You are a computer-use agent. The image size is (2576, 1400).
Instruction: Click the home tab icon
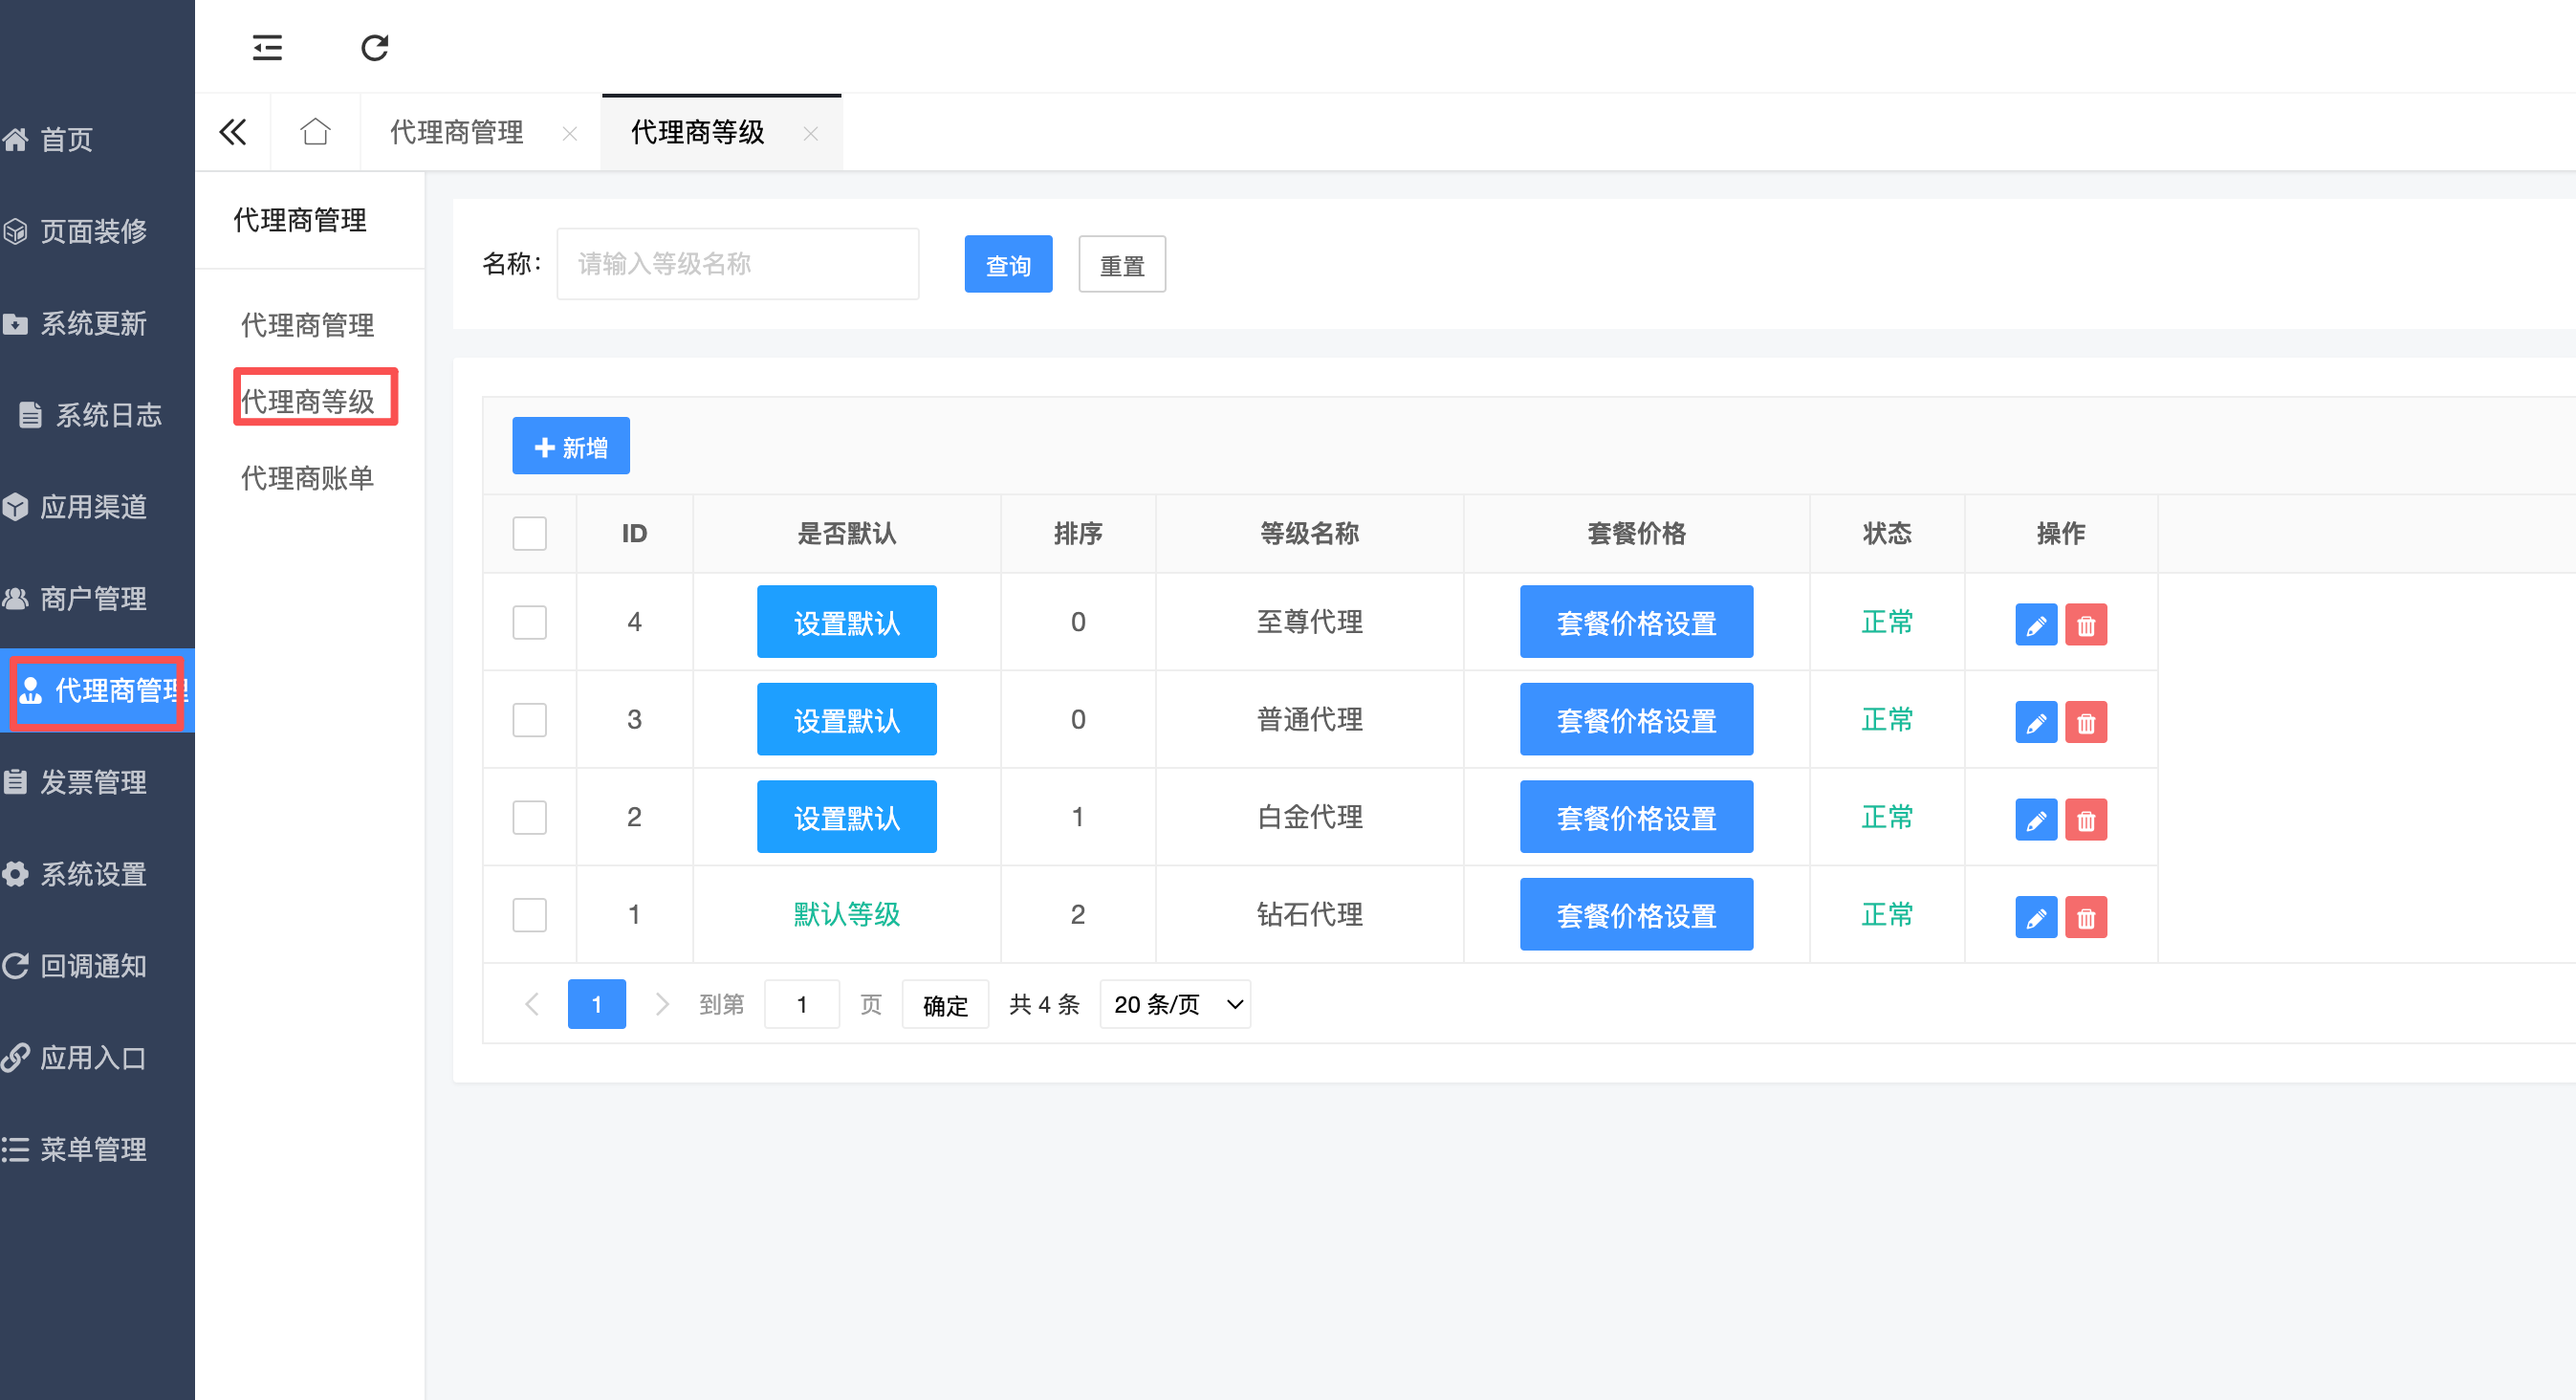315,132
